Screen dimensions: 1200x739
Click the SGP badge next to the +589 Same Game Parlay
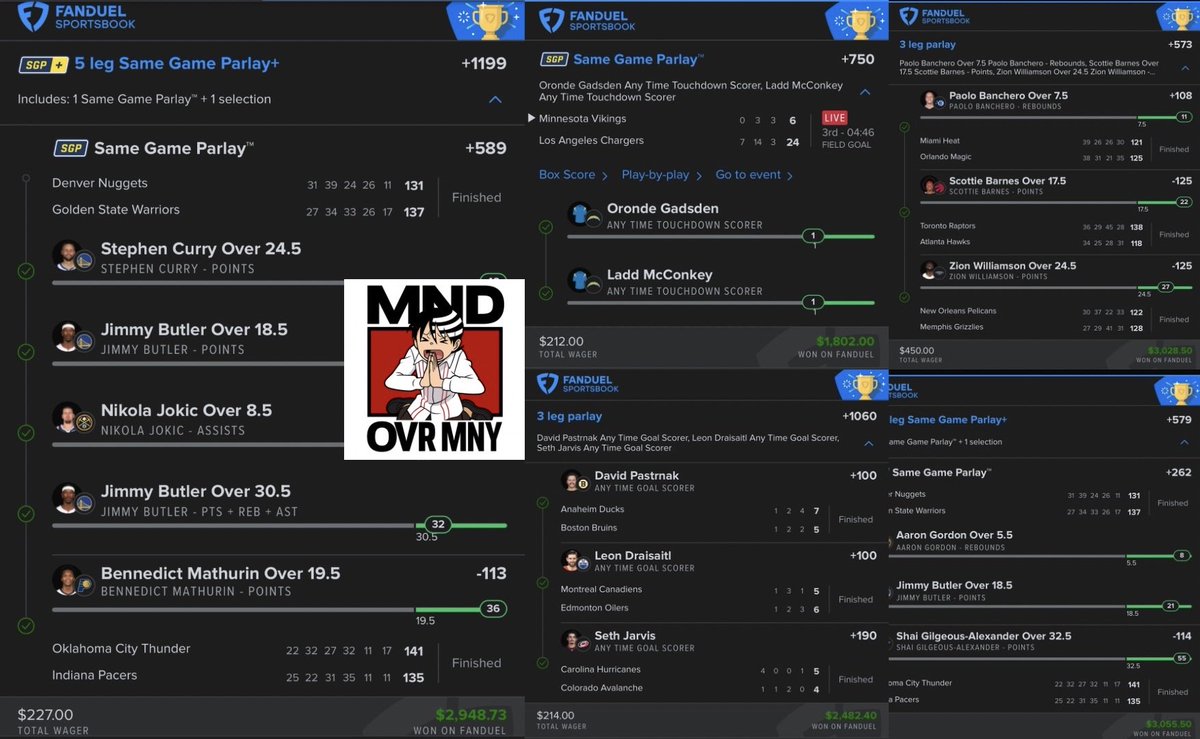[x=71, y=148]
